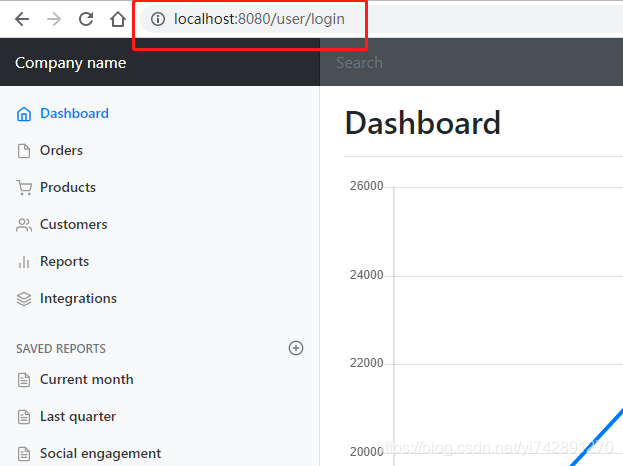Screen dimensions: 623x466
Task: Go to Integrations page
Action: [x=78, y=298]
